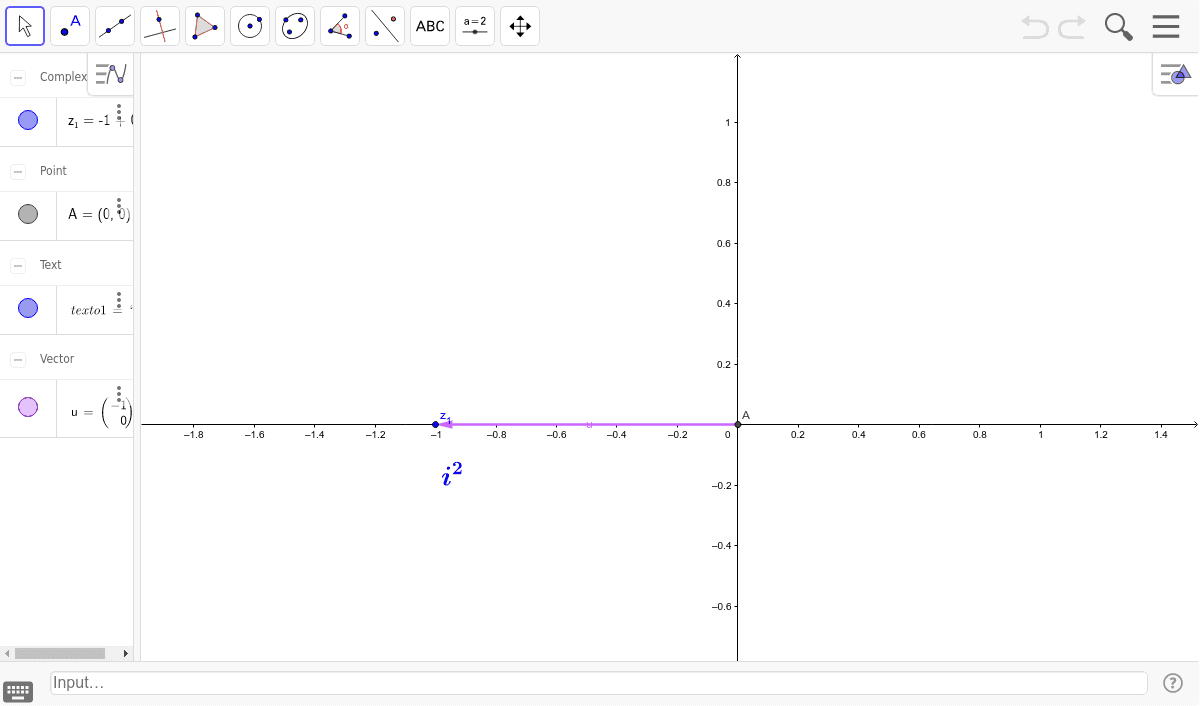This screenshot has width=1200, height=706.
Task: Click right arrow of algebra scrollbar
Action: (126, 653)
